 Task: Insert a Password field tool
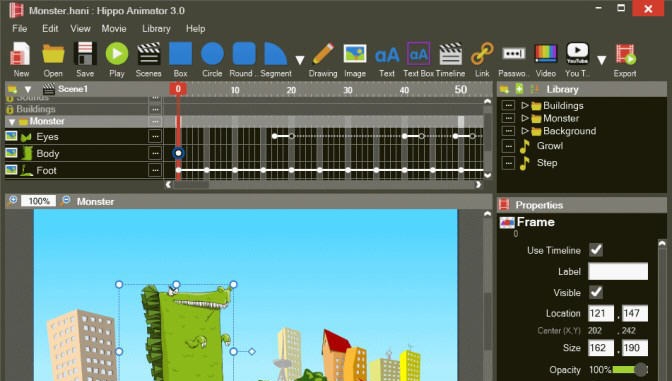coord(513,54)
